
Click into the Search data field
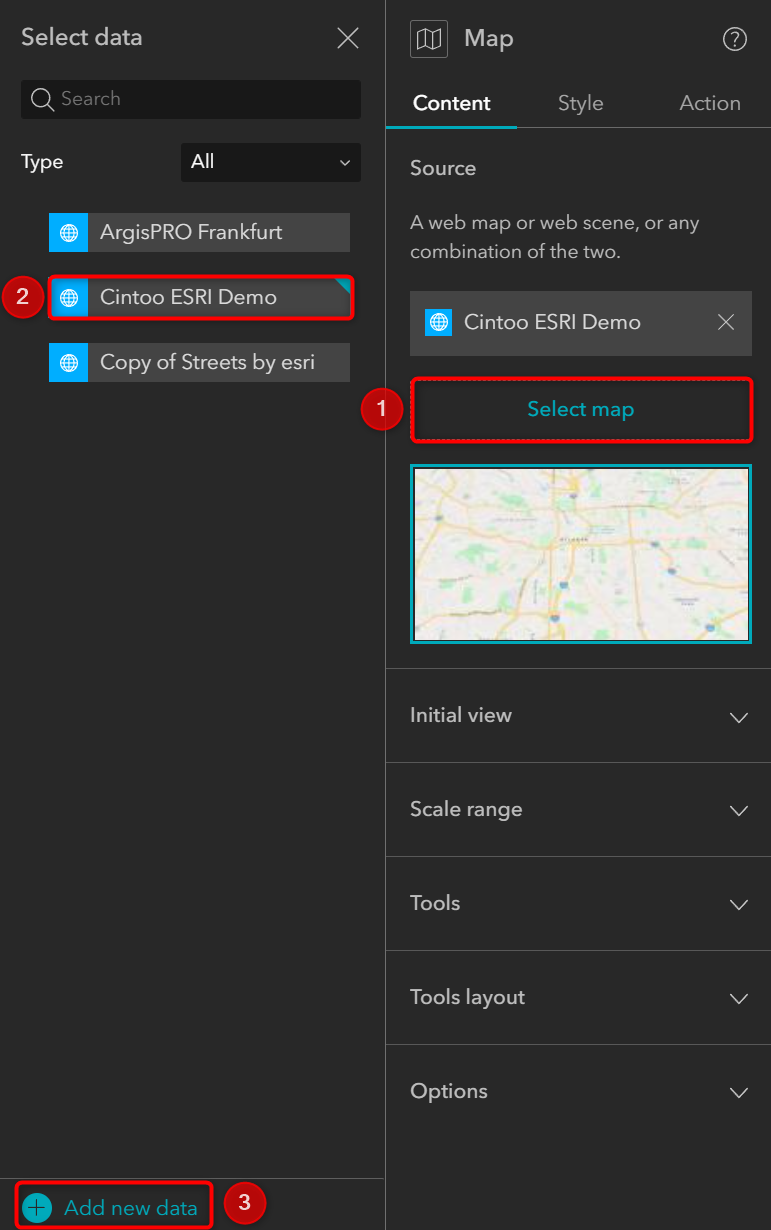click(x=191, y=99)
